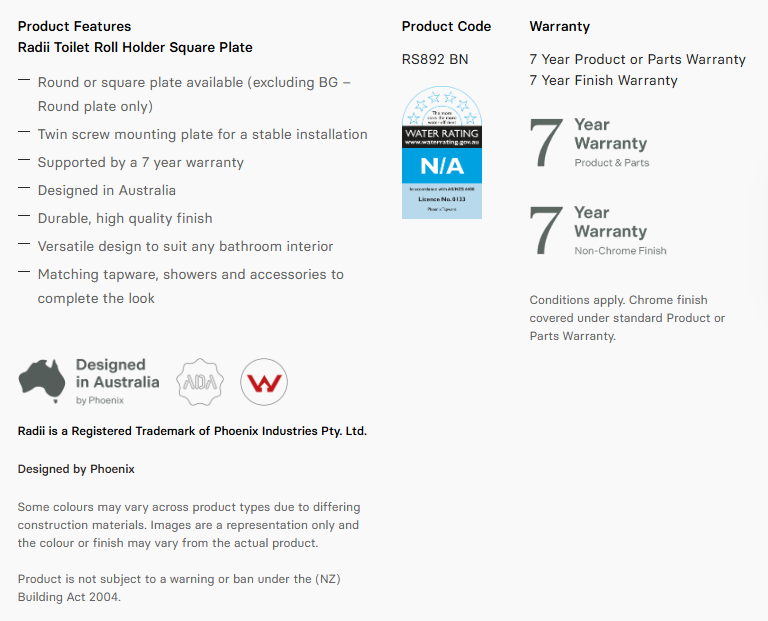
Task: Click 7 Year Product or Parts Warranty text
Action: point(637,59)
